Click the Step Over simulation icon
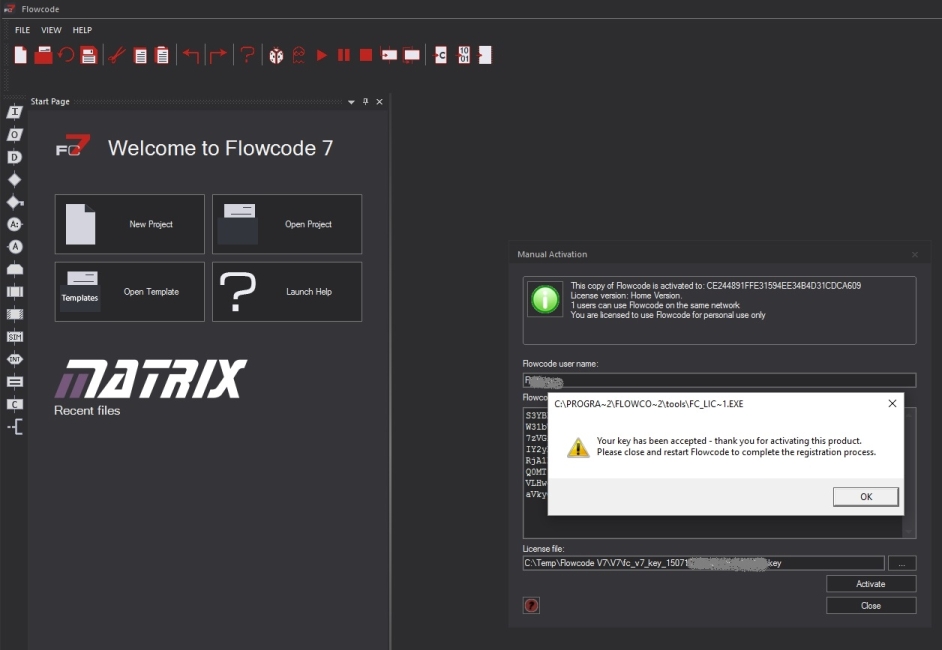This screenshot has height=650, width=942. click(x=412, y=55)
